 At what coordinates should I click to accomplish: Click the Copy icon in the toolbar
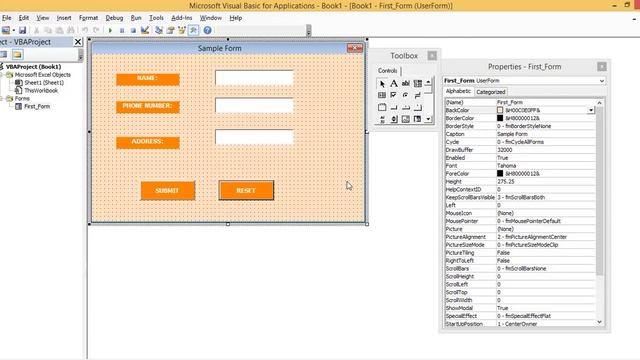tap(48, 30)
